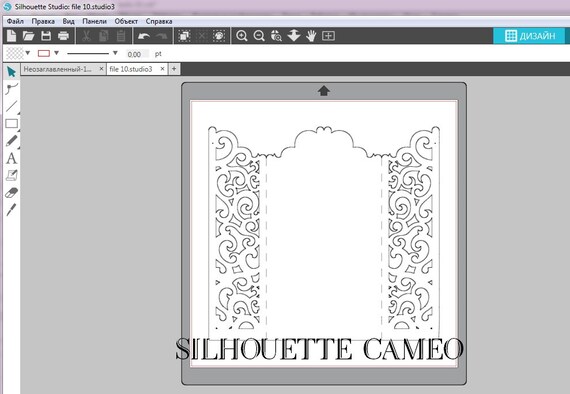Screen dimensions: 570x394
Task: Paste from clipboard
Action: click(x=121, y=36)
